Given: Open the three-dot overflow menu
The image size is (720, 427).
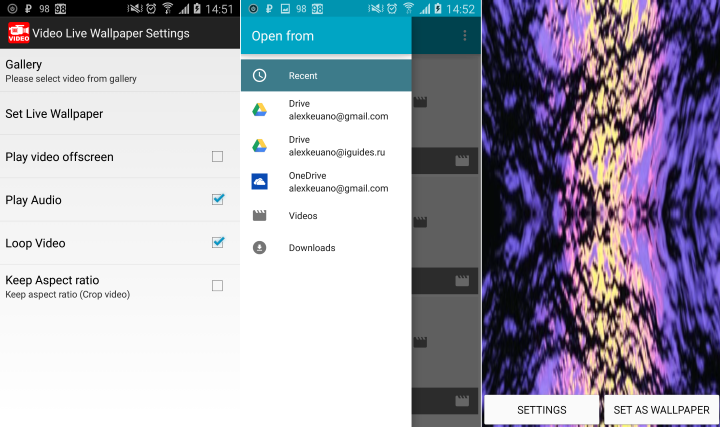Looking at the screenshot, I should coord(465,36).
